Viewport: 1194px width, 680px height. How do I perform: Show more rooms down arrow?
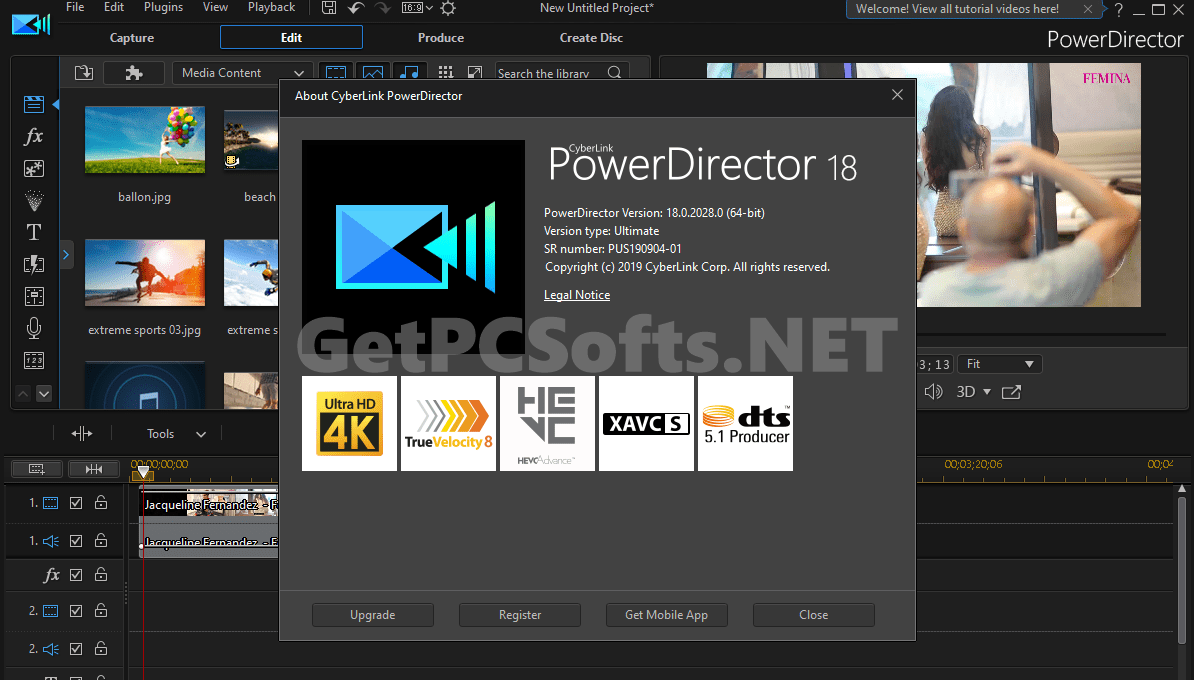(44, 394)
